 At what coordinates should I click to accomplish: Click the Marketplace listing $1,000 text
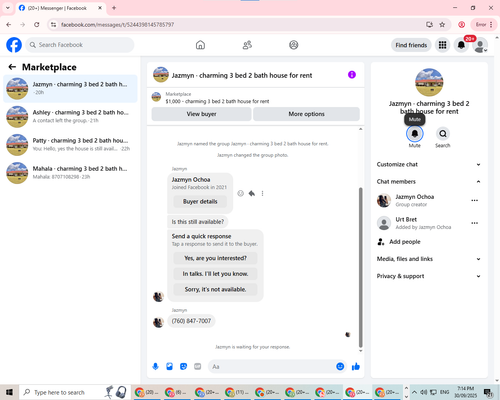[217, 101]
